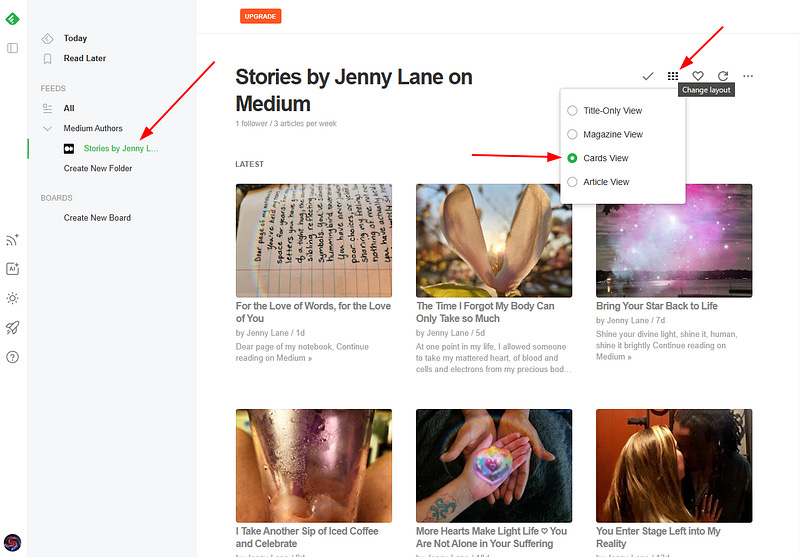
Task: Click the All feeds list icon
Action: point(47,108)
